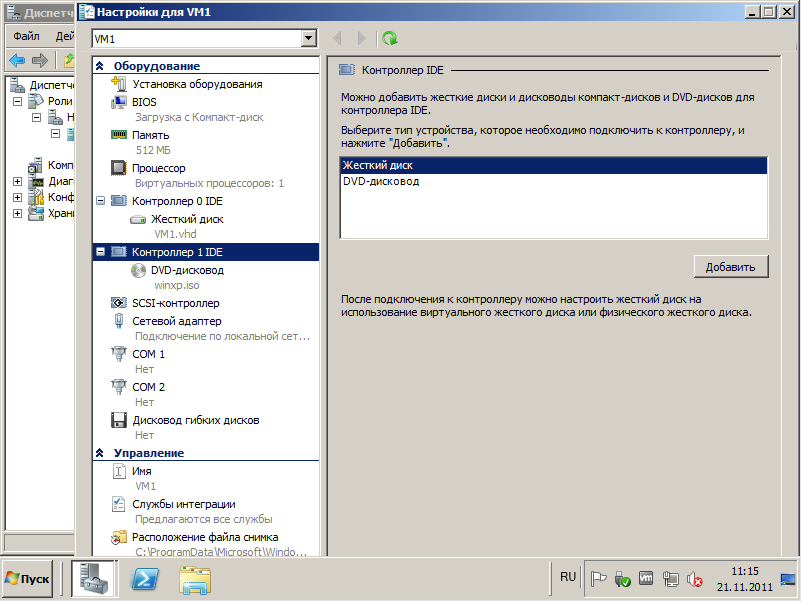Select Службы интеграции item
This screenshot has height=602, width=802.
(184, 504)
